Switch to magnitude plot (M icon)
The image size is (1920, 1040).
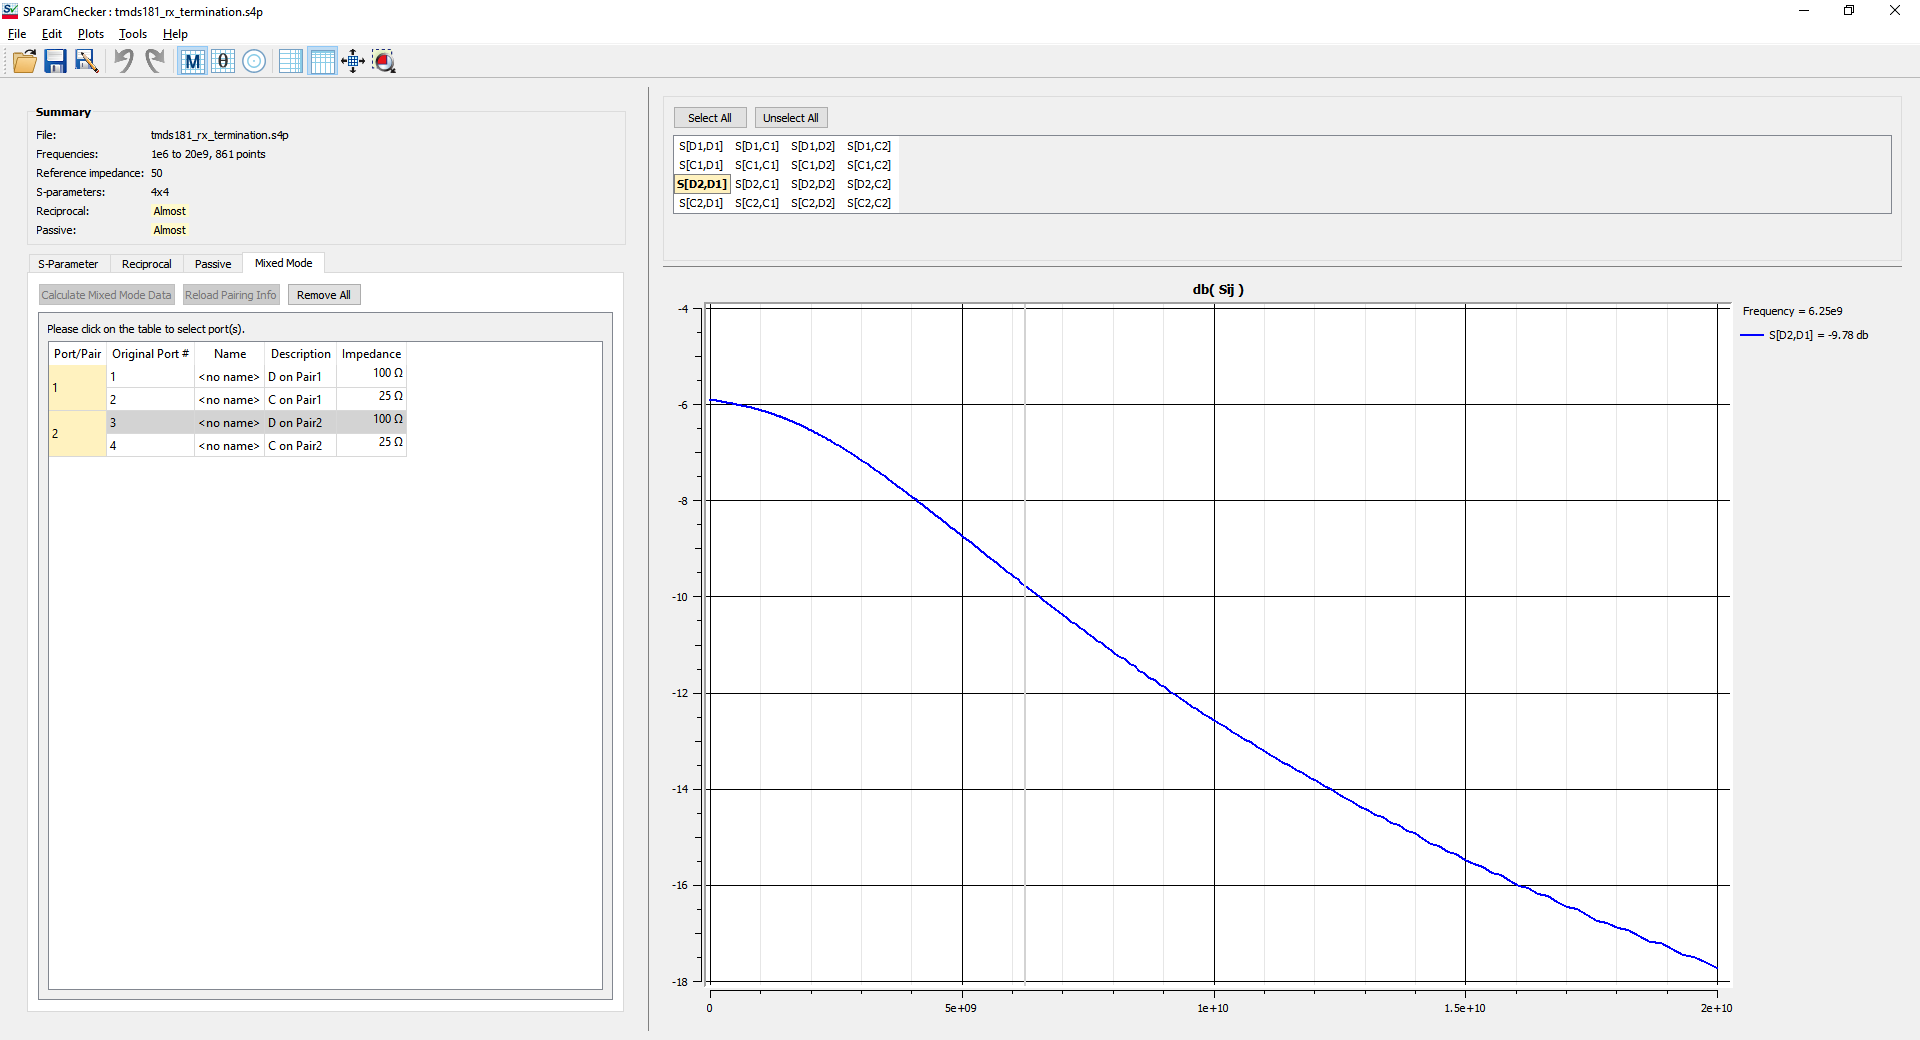click(x=192, y=61)
